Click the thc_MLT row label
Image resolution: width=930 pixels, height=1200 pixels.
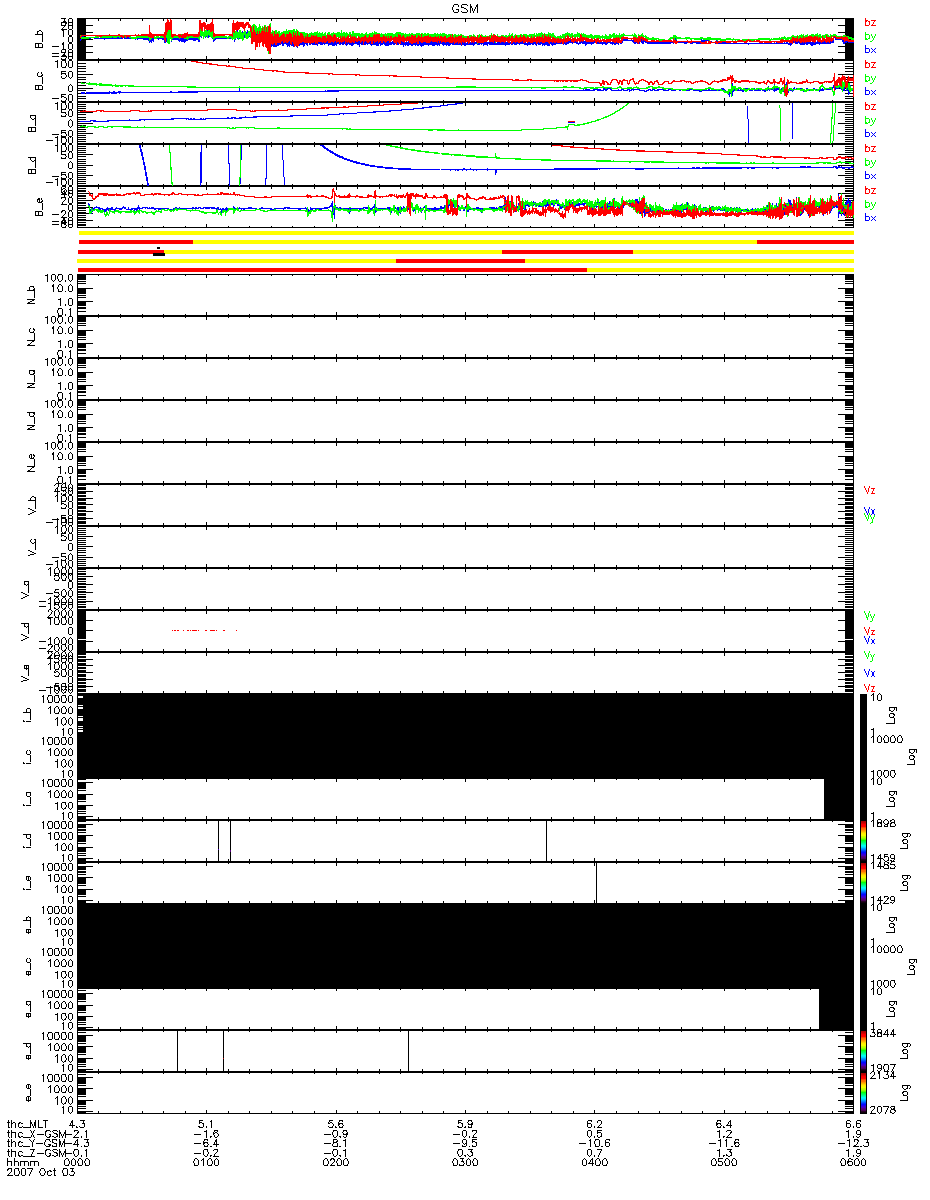[x=28, y=1123]
